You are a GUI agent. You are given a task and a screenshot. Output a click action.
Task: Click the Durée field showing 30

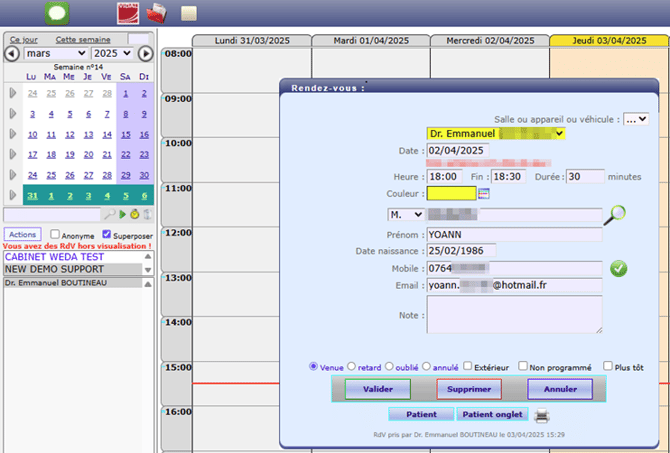point(585,176)
